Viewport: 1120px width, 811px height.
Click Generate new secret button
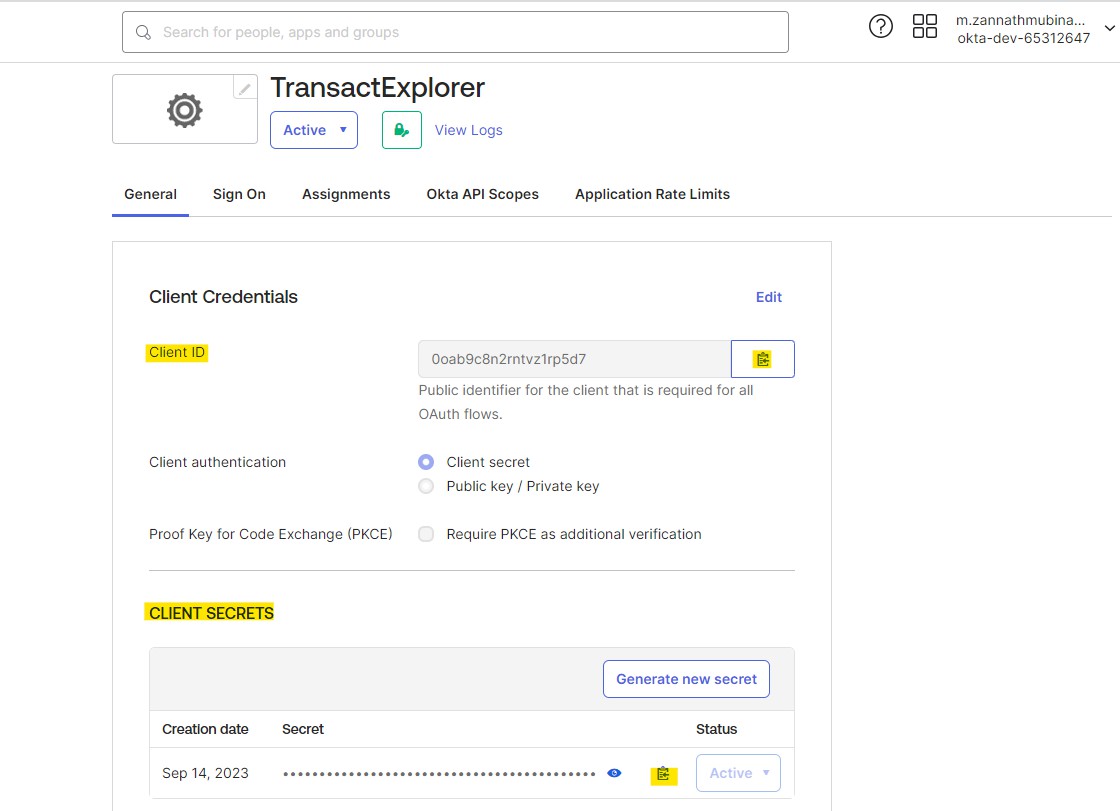(x=686, y=679)
